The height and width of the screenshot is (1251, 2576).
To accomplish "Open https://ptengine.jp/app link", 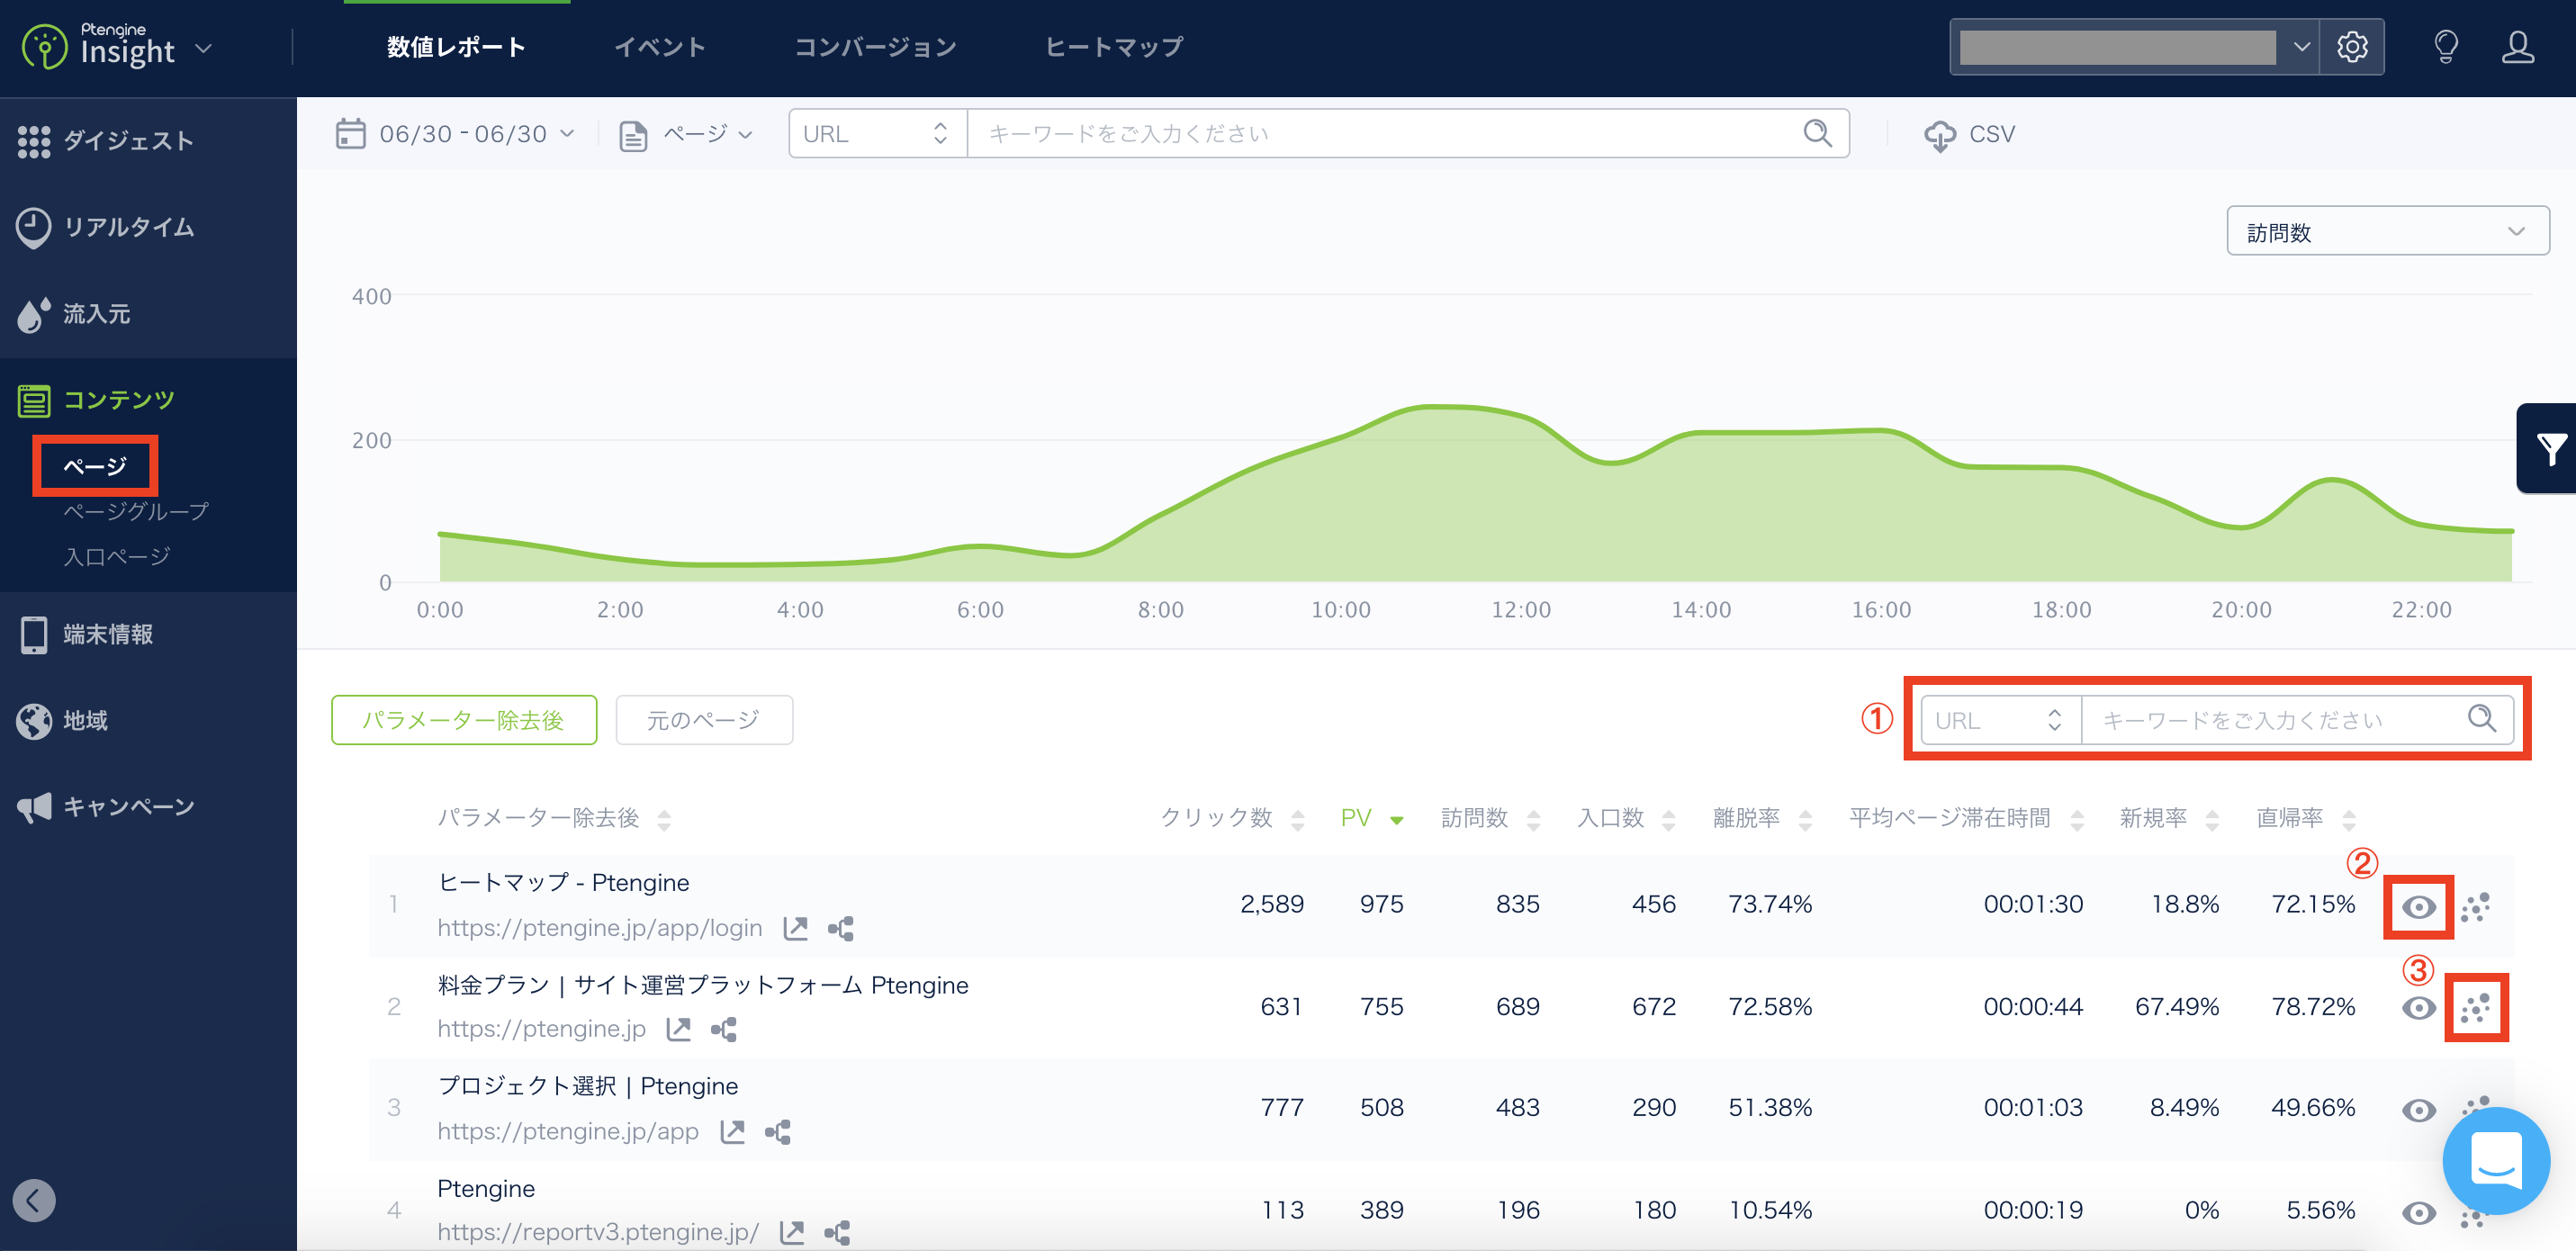I will [x=568, y=1131].
